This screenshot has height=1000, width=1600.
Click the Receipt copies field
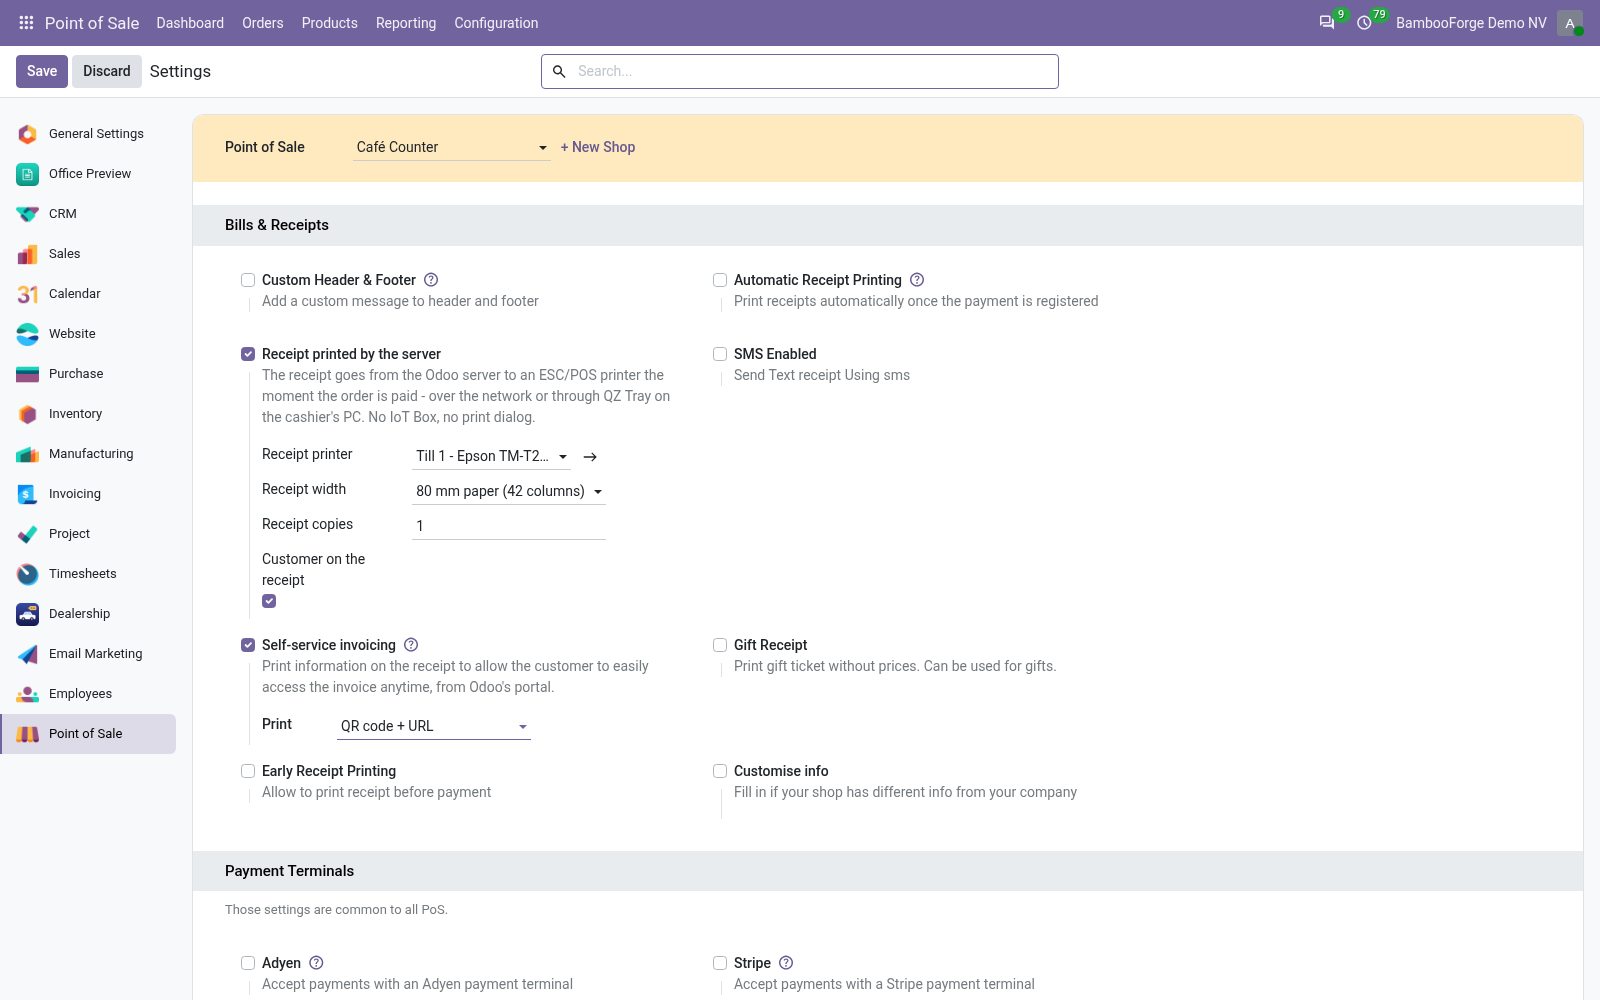509,526
